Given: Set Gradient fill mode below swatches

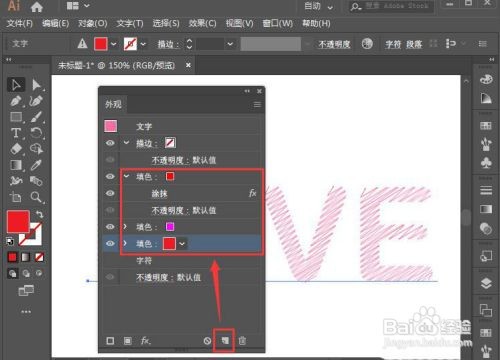Looking at the screenshot, I should tap(26, 257).
